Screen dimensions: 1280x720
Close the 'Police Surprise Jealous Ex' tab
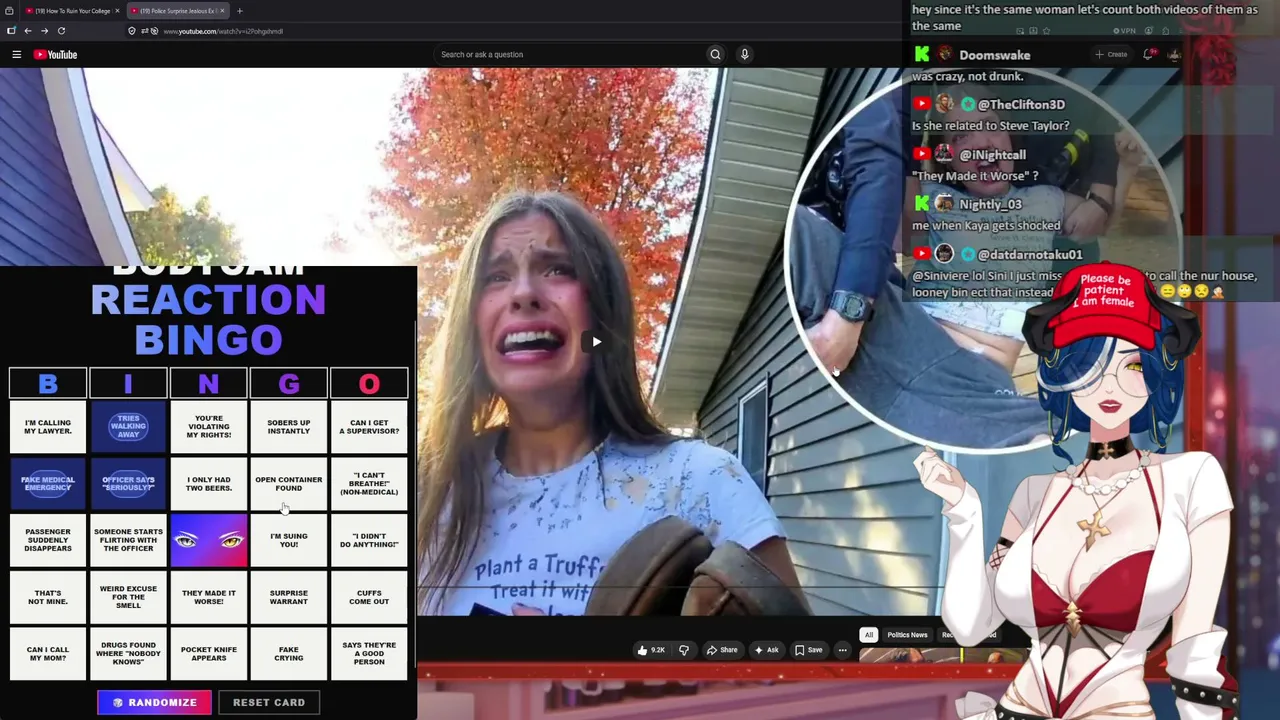(222, 11)
